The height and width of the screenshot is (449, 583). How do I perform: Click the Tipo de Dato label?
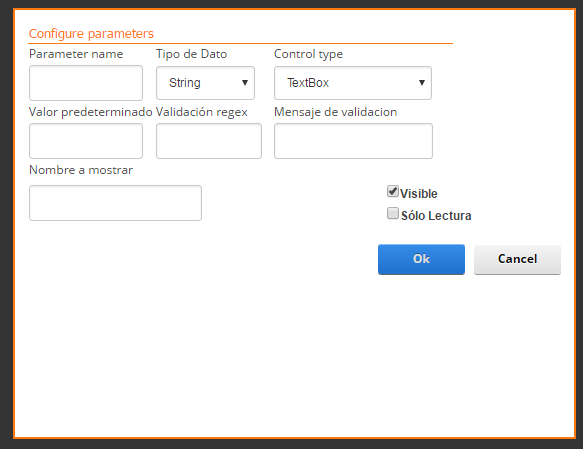click(191, 54)
